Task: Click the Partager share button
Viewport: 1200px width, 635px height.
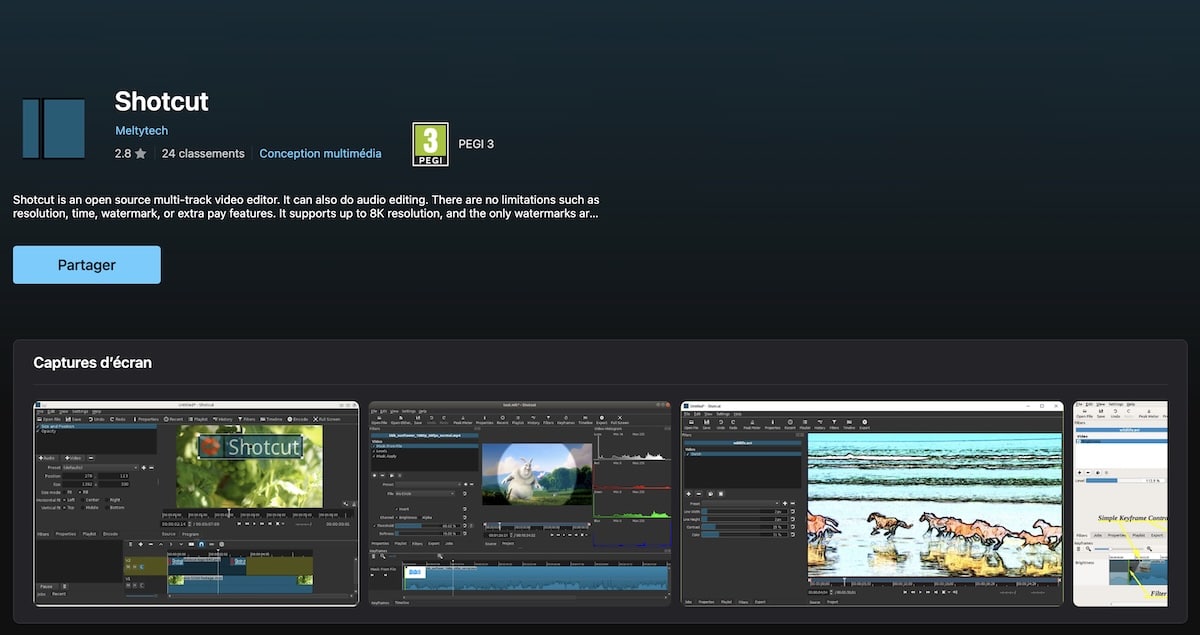Action: [x=87, y=265]
